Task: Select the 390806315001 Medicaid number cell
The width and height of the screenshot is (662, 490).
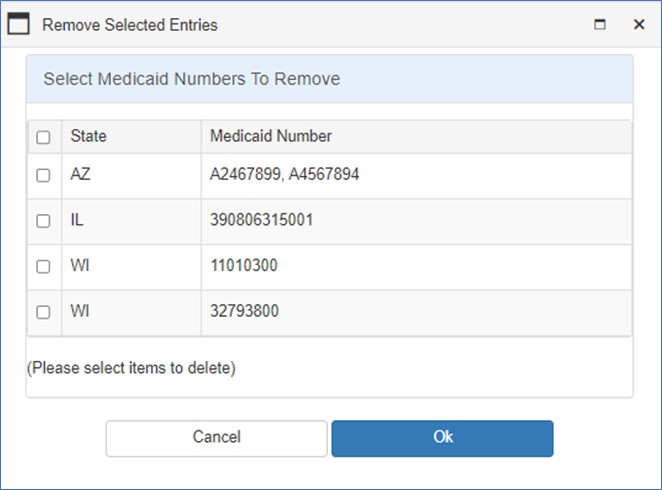Action: [x=416, y=222]
